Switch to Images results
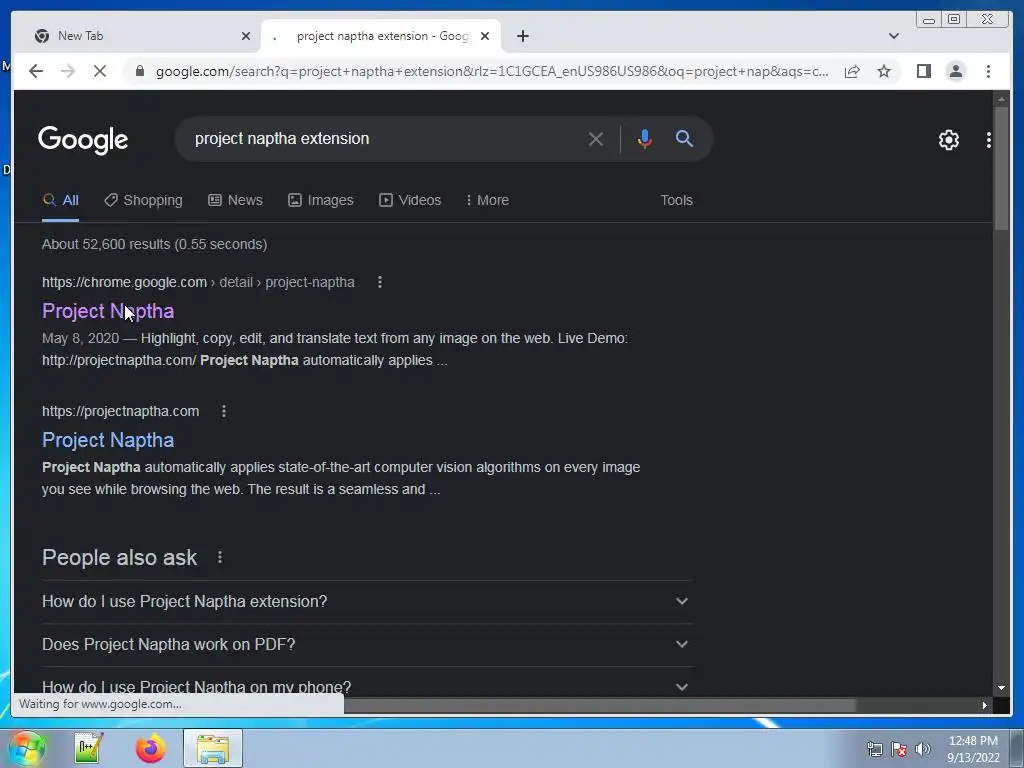The width and height of the screenshot is (1024, 768). click(x=321, y=200)
